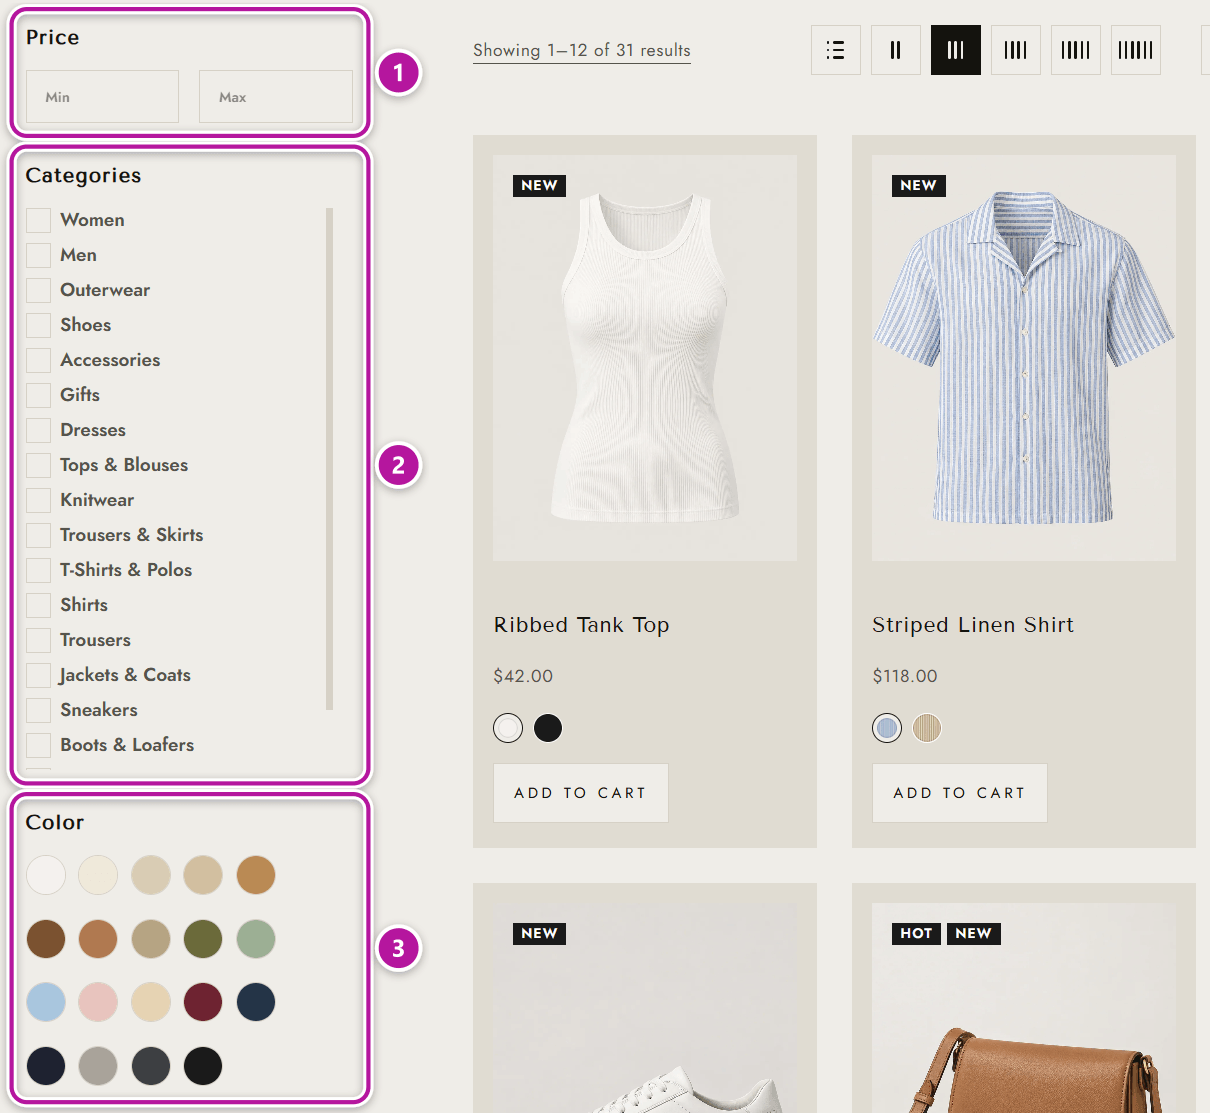Click the leather bag product image

click(1024, 1008)
